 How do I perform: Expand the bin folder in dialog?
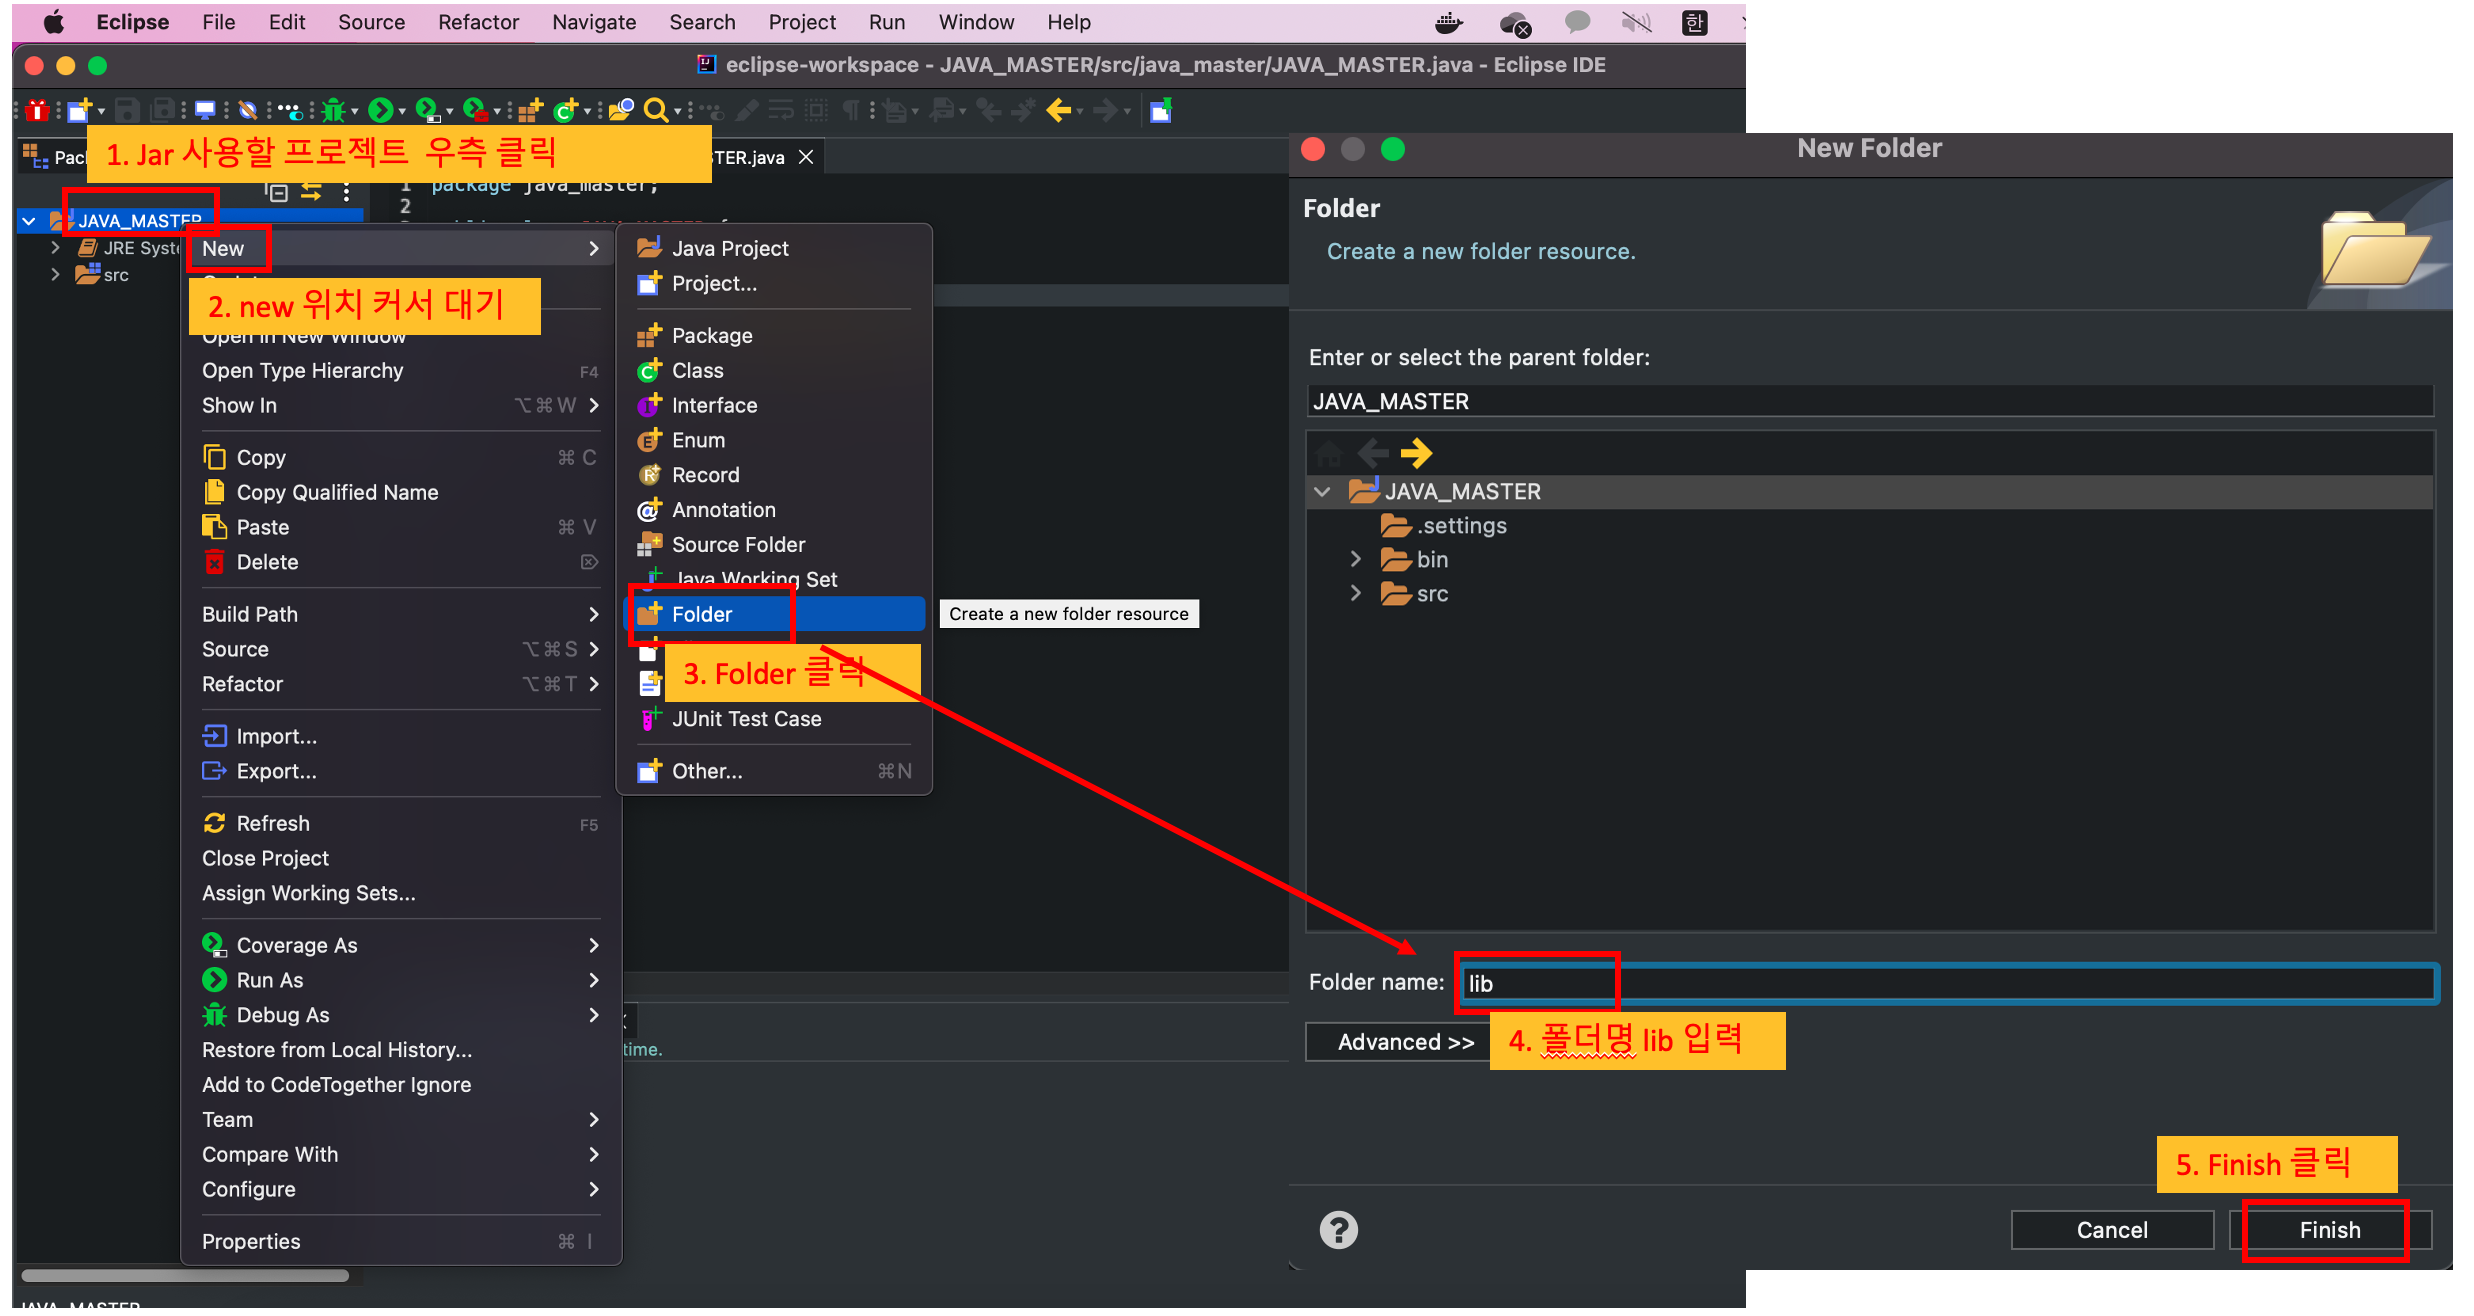point(1355,559)
